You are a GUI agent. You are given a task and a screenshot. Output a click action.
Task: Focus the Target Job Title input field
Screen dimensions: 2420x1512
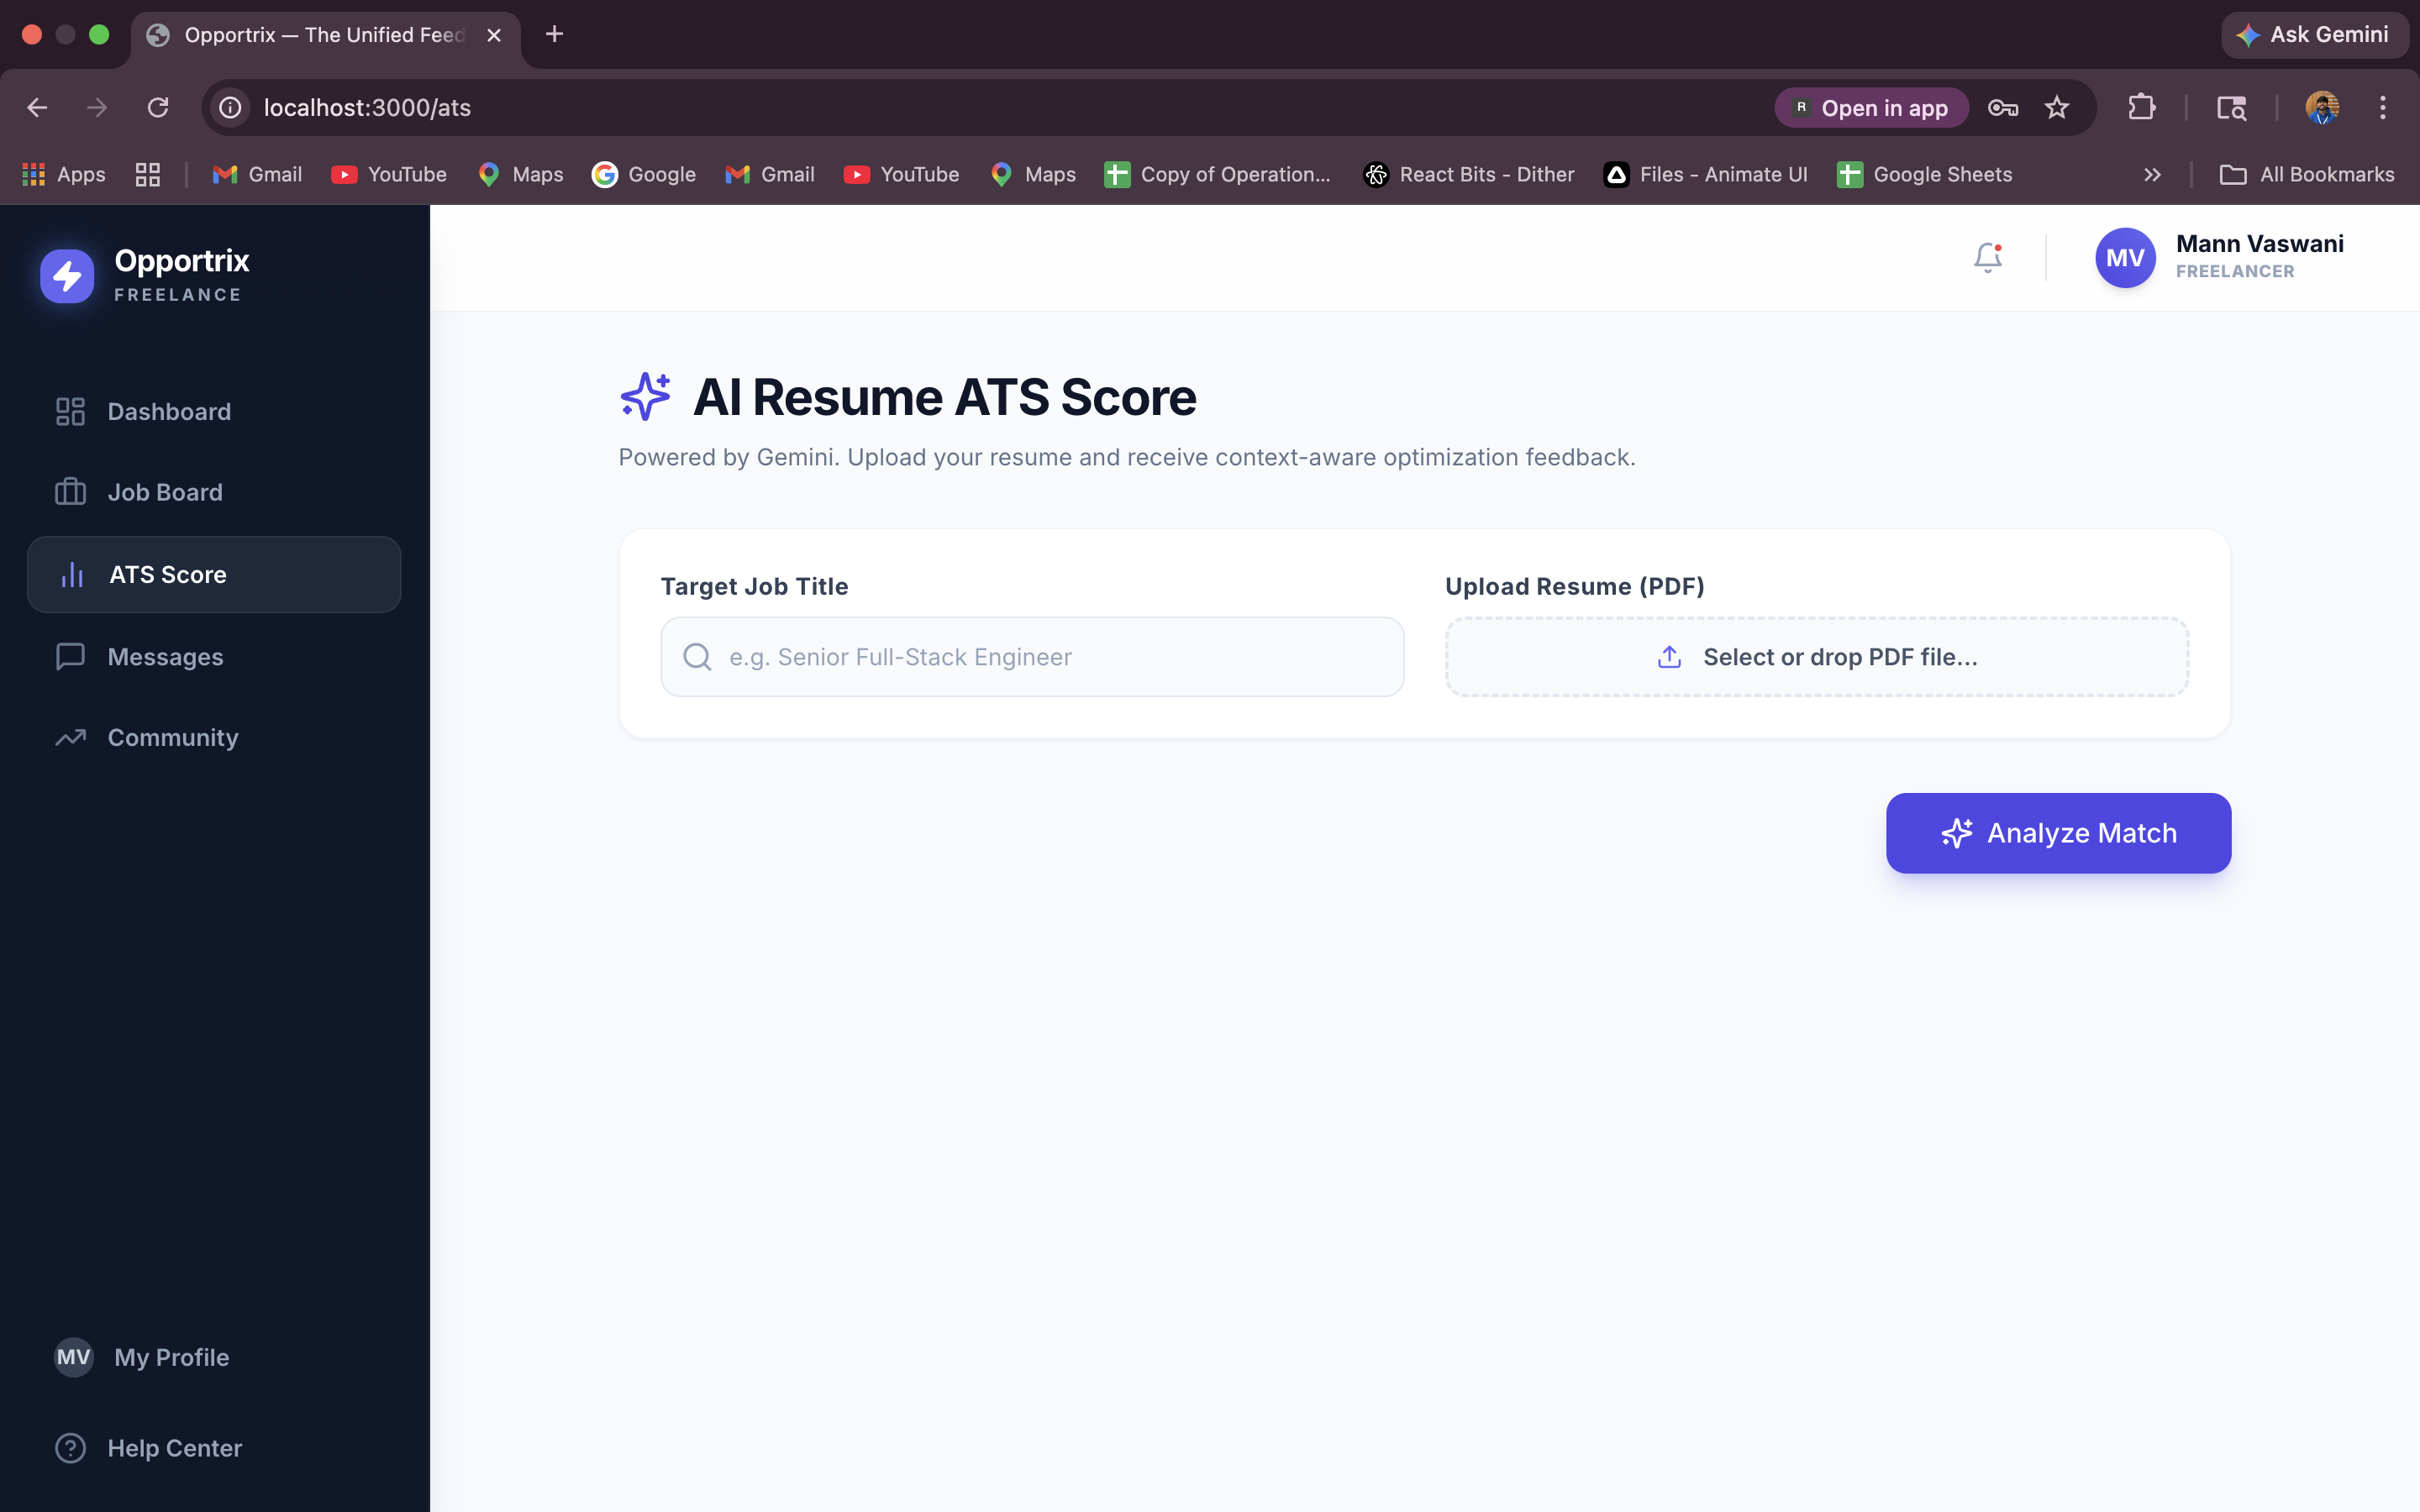coord(1032,657)
